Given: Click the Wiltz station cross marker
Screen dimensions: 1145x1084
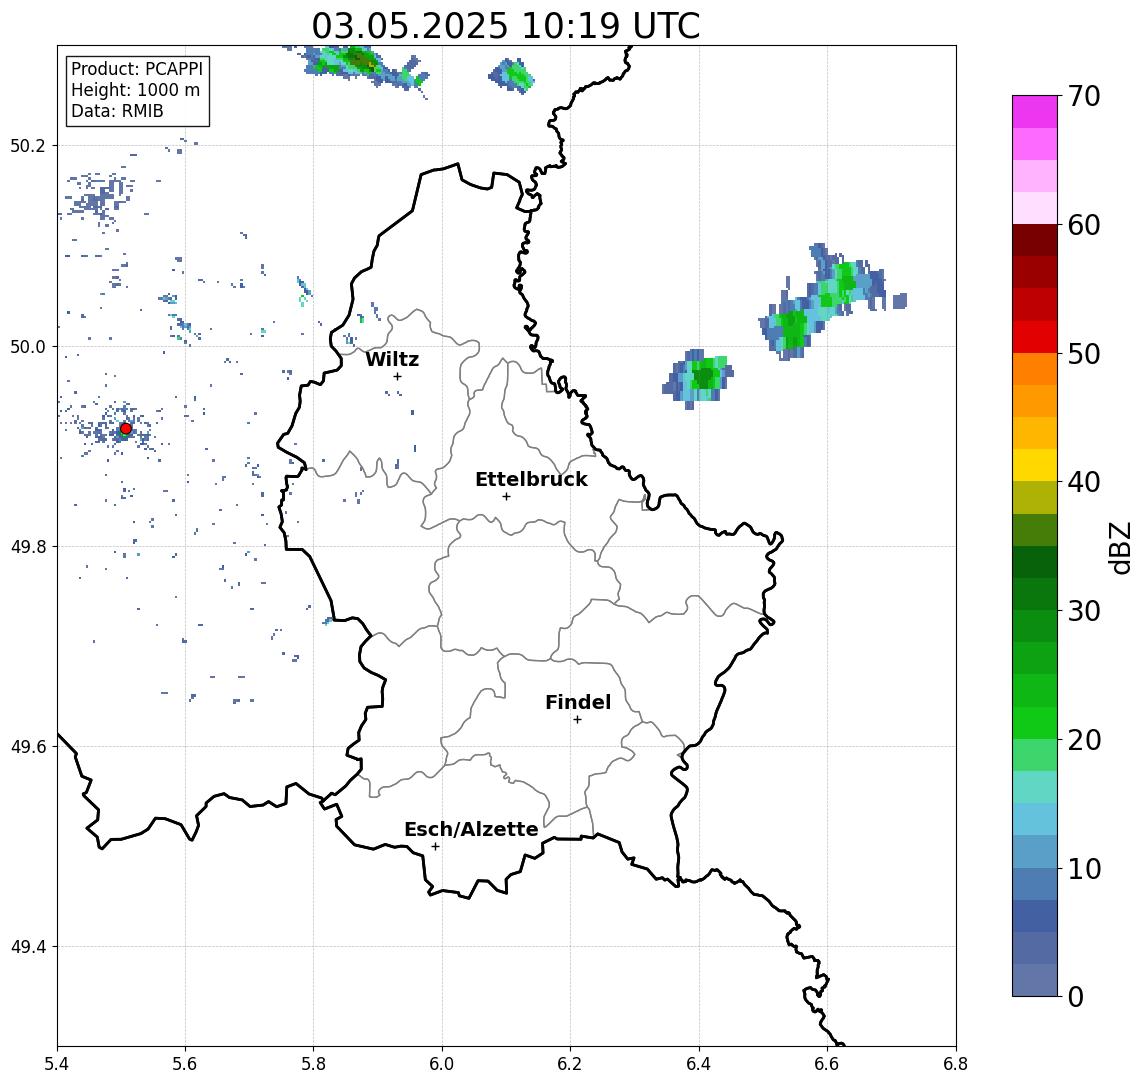Looking at the screenshot, I should [397, 376].
